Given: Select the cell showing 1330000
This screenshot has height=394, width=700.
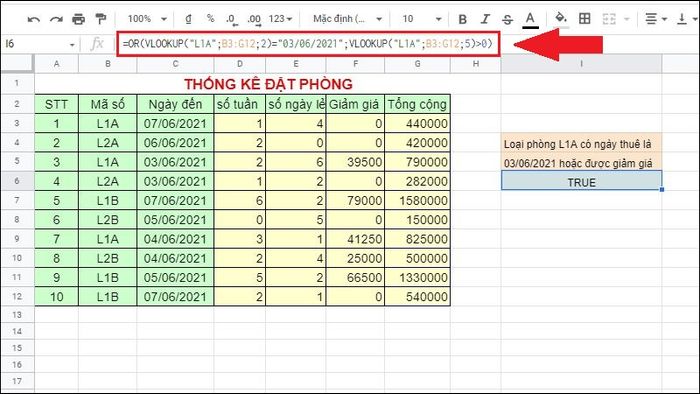Looking at the screenshot, I should 417,277.
